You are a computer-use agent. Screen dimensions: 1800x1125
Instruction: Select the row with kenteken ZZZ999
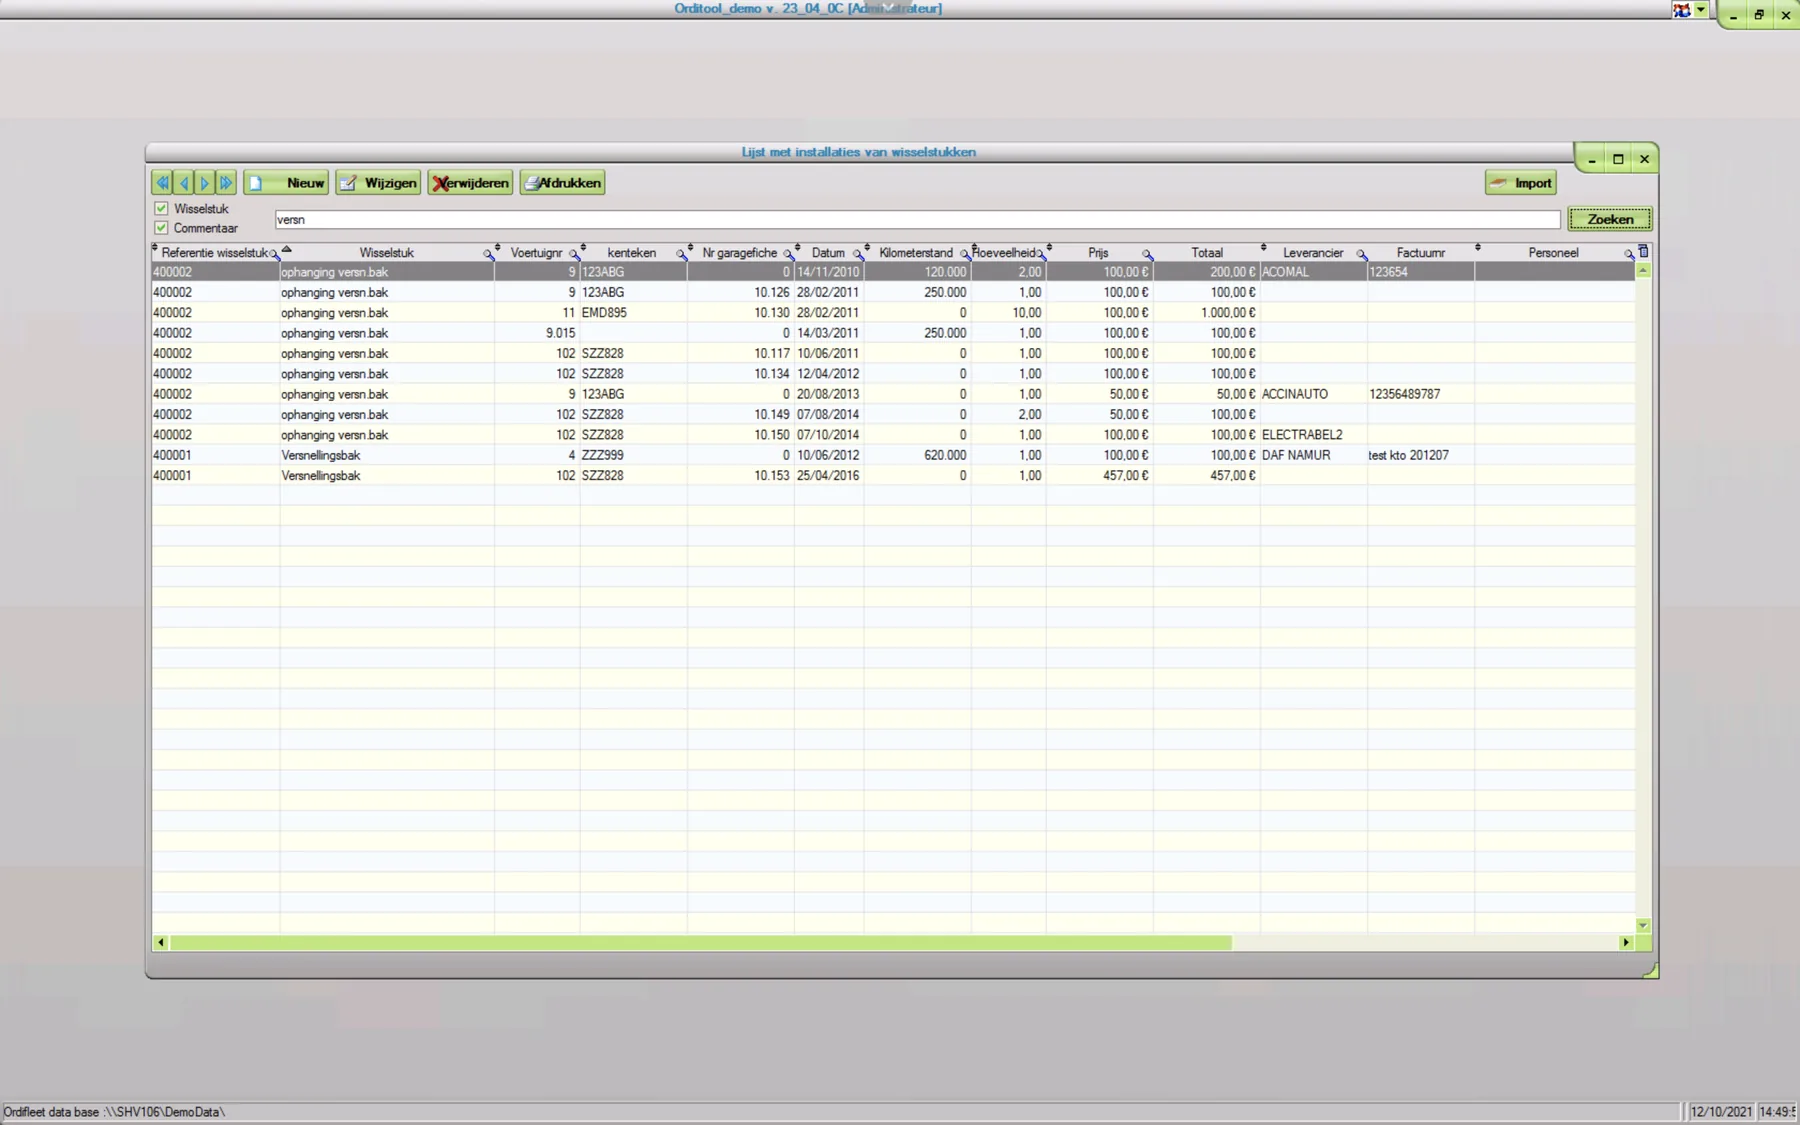tap(893, 455)
